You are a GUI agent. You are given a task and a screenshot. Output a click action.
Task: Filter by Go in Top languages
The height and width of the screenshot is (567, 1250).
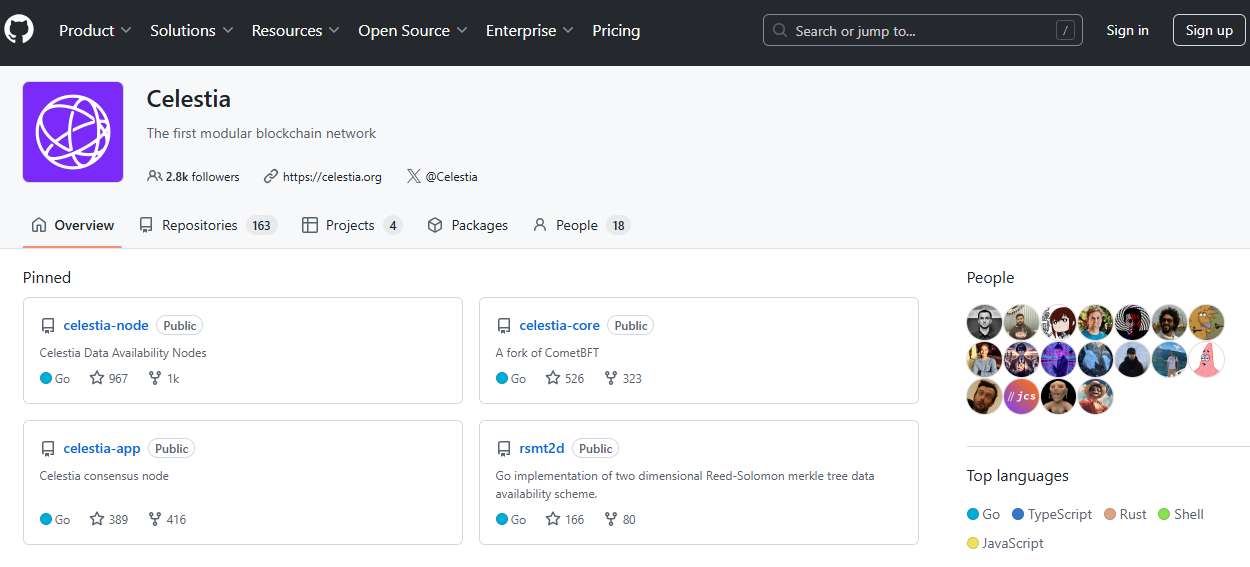coord(983,514)
